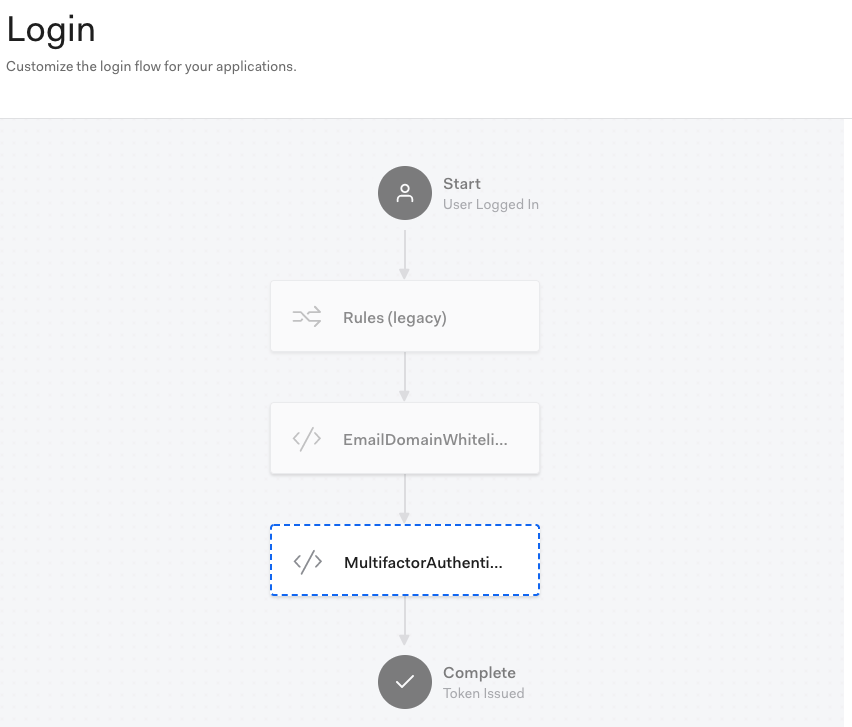Click the user icon on the Start node
This screenshot has height=727, width=852.
(x=404, y=193)
